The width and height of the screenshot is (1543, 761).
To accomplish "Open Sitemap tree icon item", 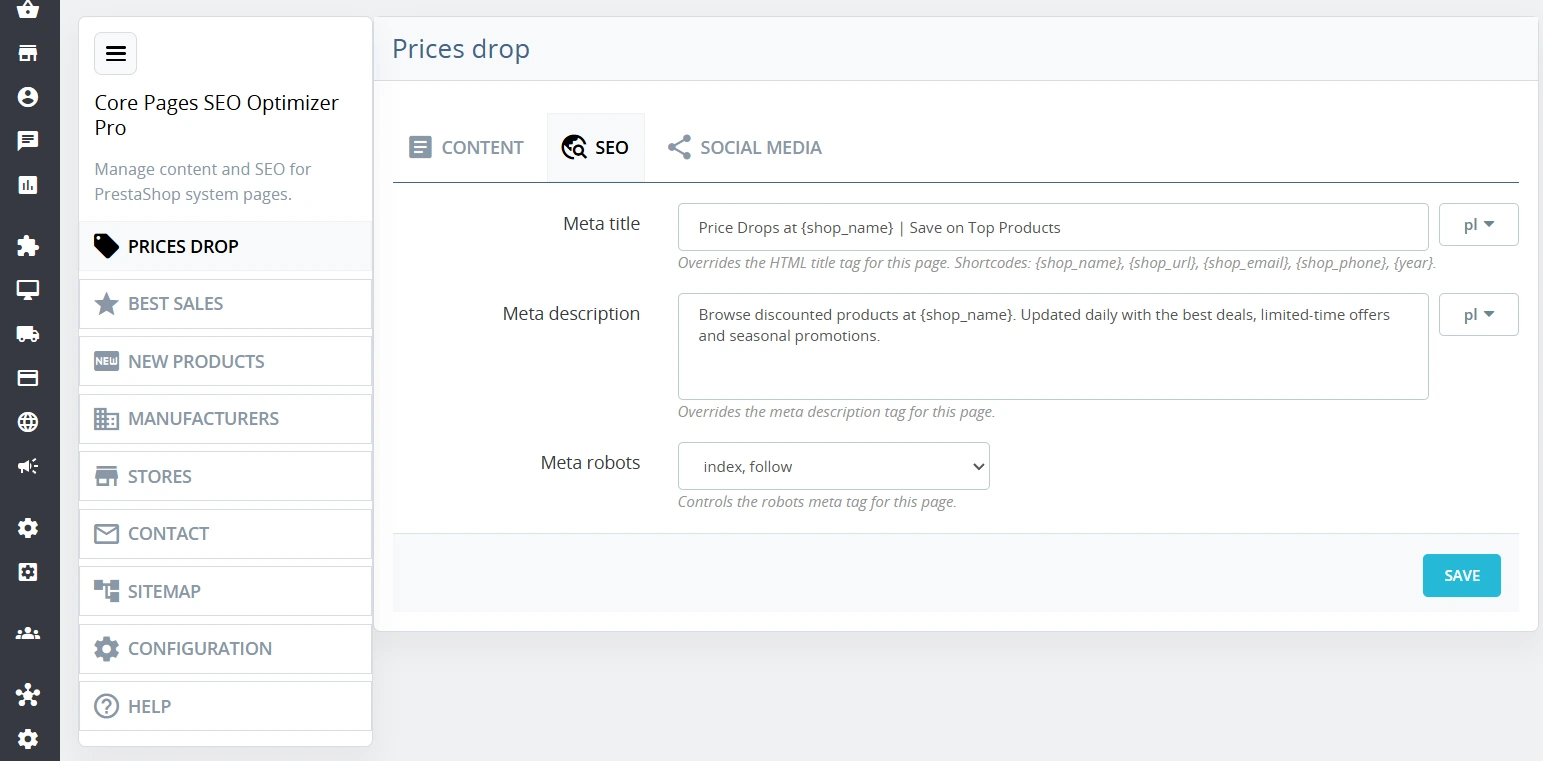I will (x=225, y=591).
